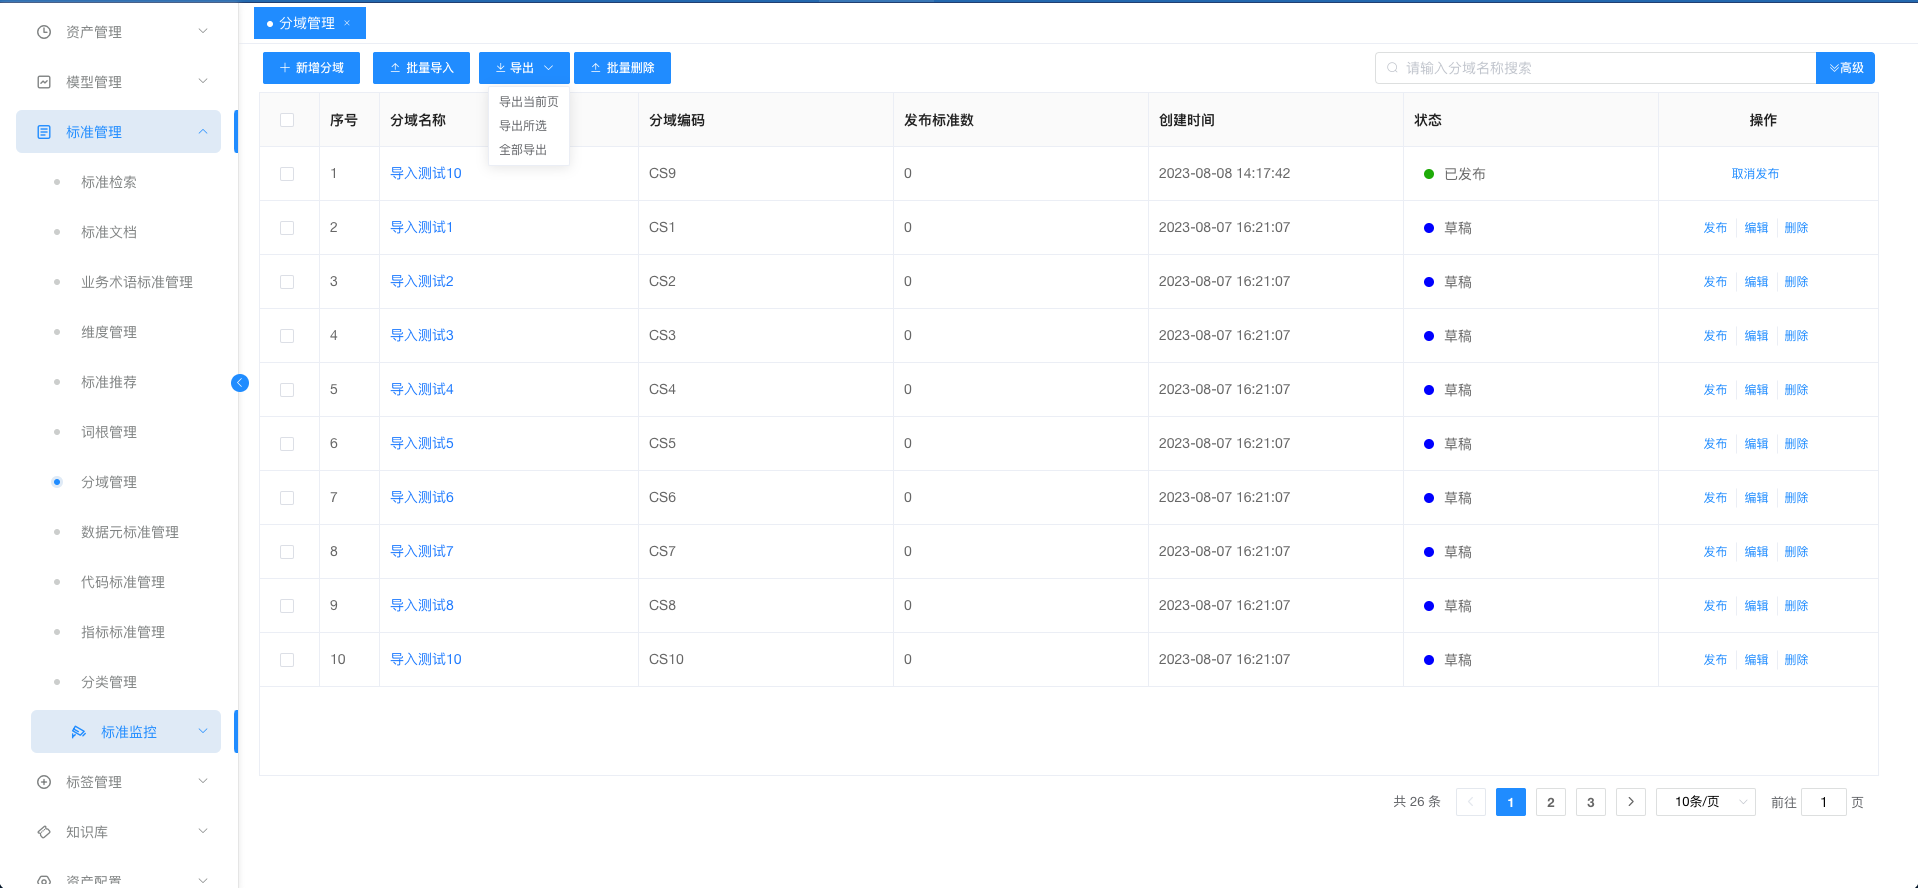Open 标准检索 in the sidebar
Image resolution: width=1918 pixels, height=888 pixels.
(x=109, y=182)
